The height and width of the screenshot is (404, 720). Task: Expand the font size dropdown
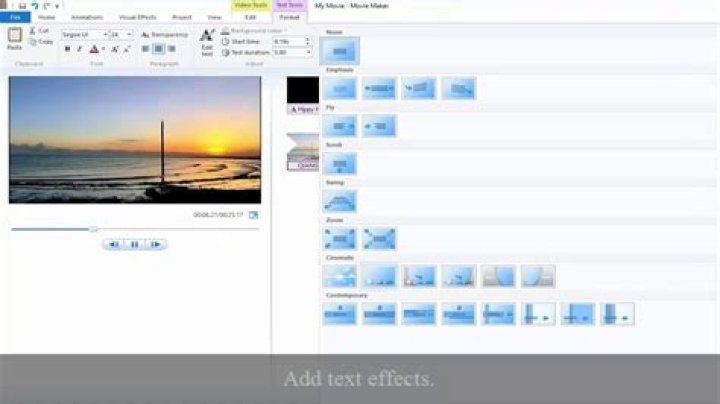click(x=130, y=34)
